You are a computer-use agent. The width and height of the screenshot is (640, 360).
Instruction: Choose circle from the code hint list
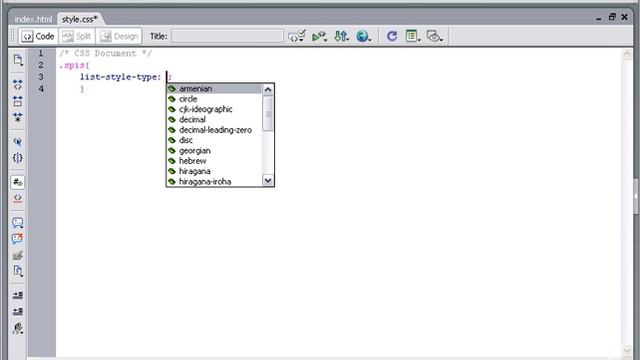[x=214, y=99]
